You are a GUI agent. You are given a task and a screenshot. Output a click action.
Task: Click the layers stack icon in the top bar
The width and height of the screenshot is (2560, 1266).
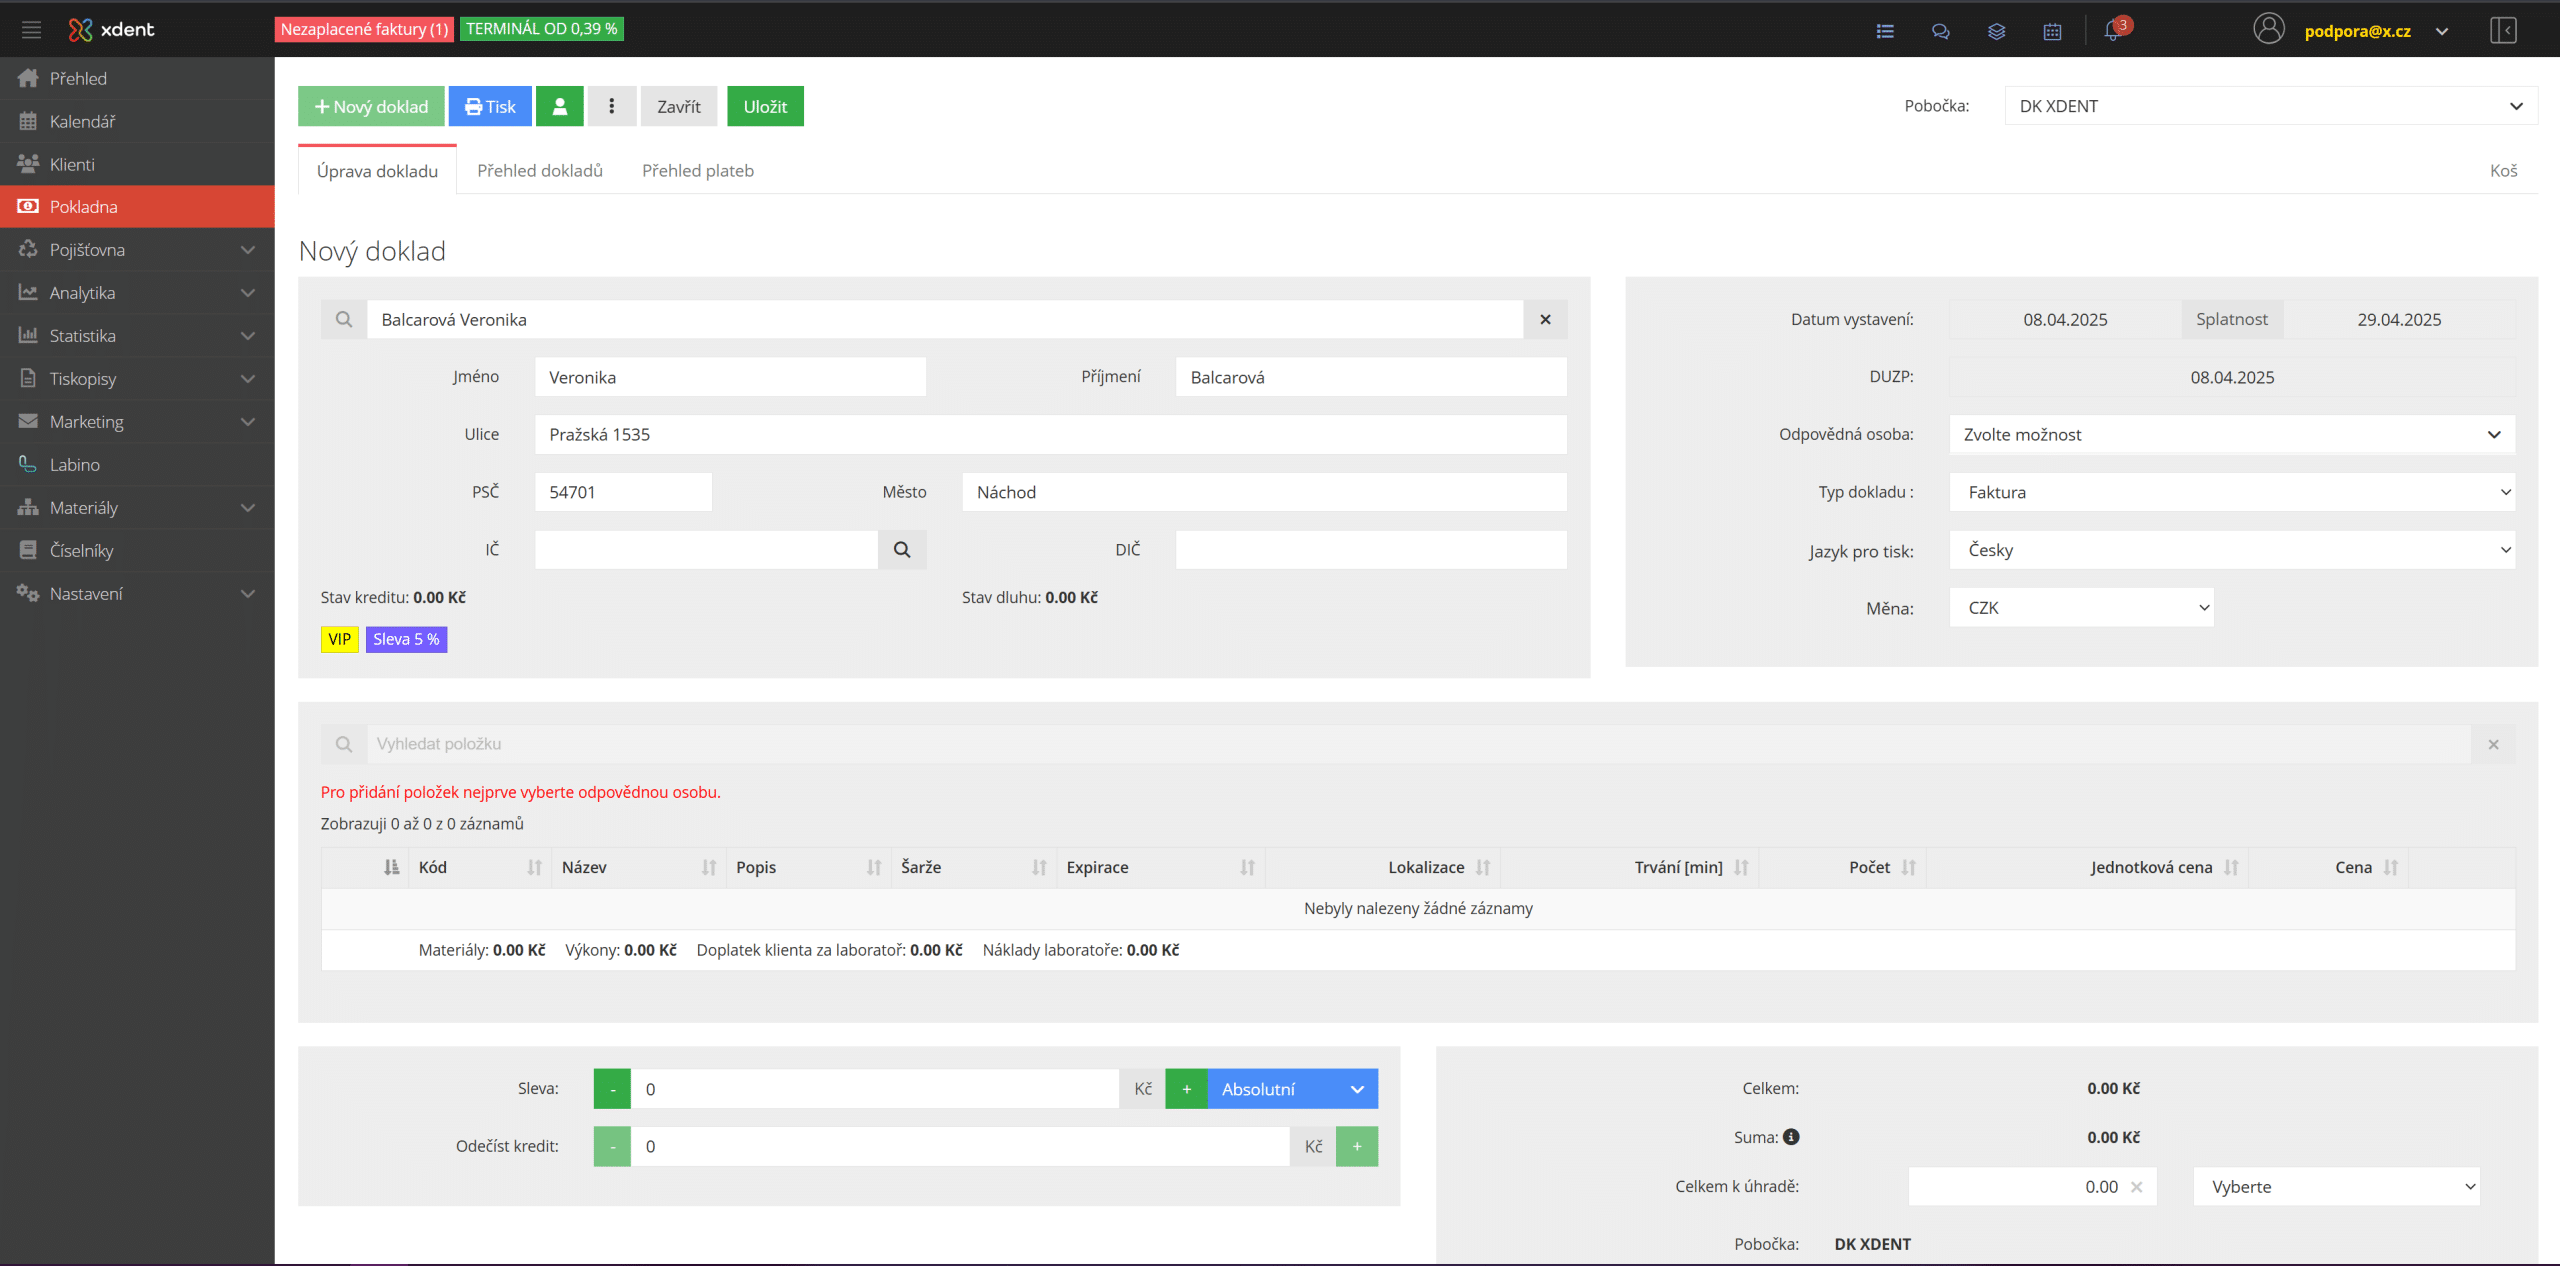point(1996,31)
